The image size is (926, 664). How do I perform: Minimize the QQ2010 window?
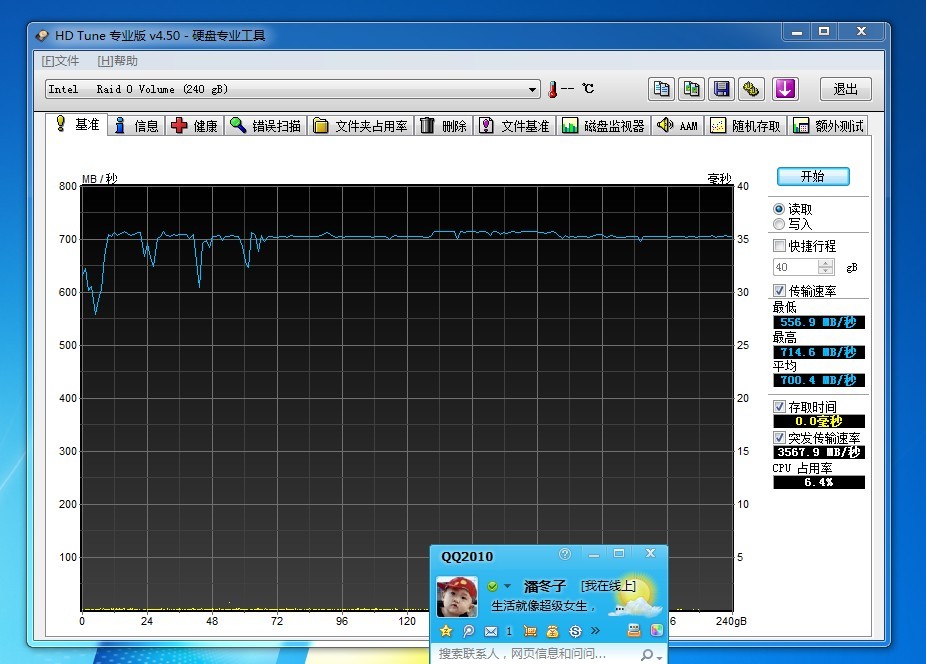tap(594, 554)
